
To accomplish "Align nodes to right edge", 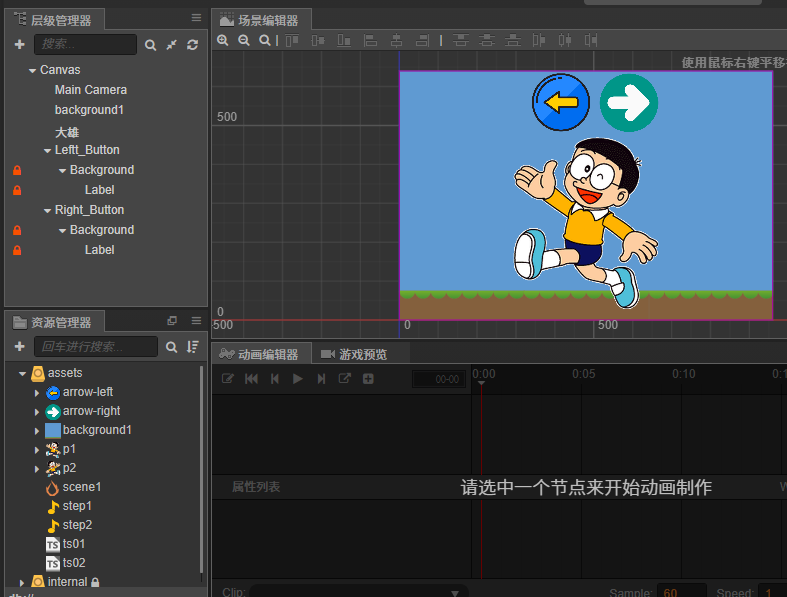I will point(423,41).
